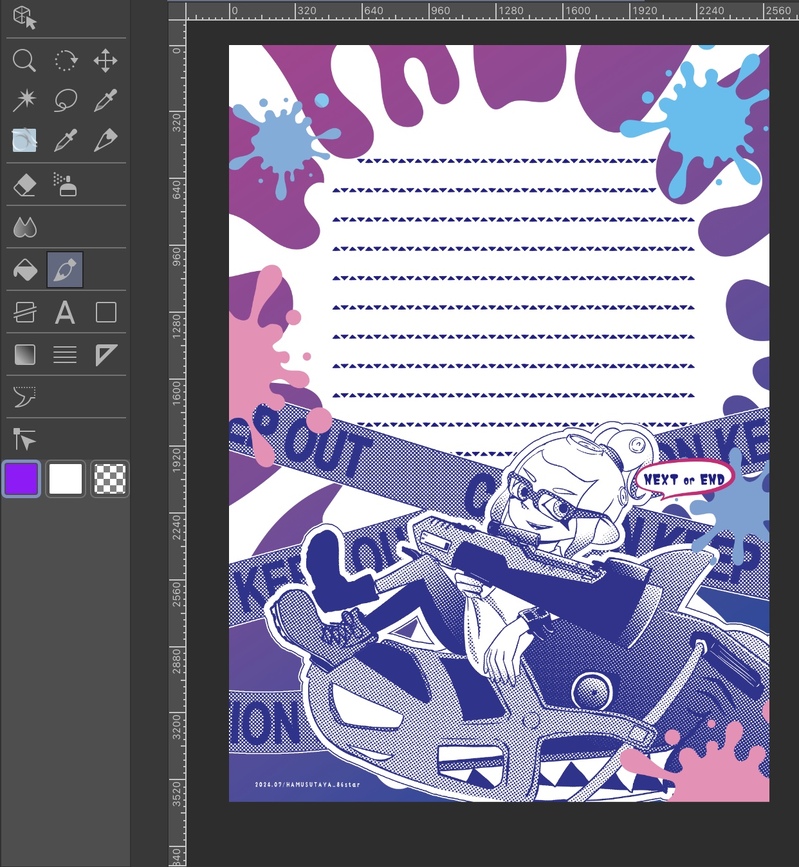
Task: Select the Rotate view tool
Action: click(65, 60)
